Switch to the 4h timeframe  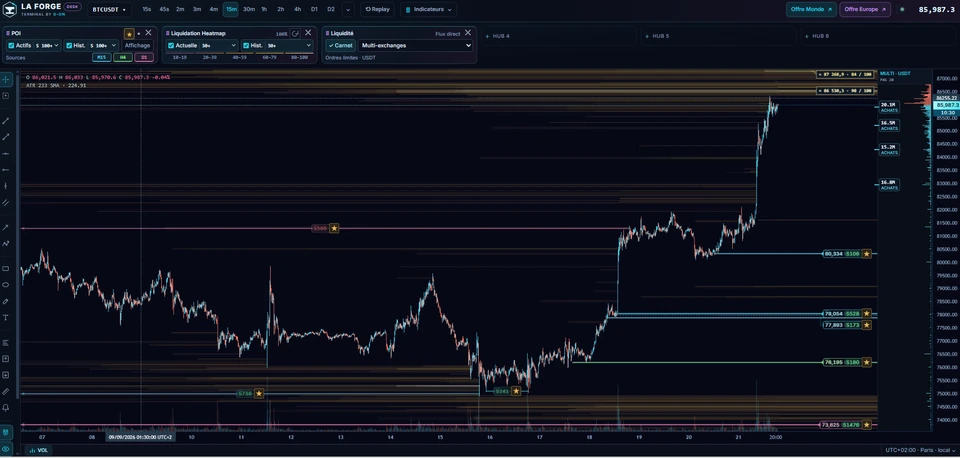click(297, 9)
